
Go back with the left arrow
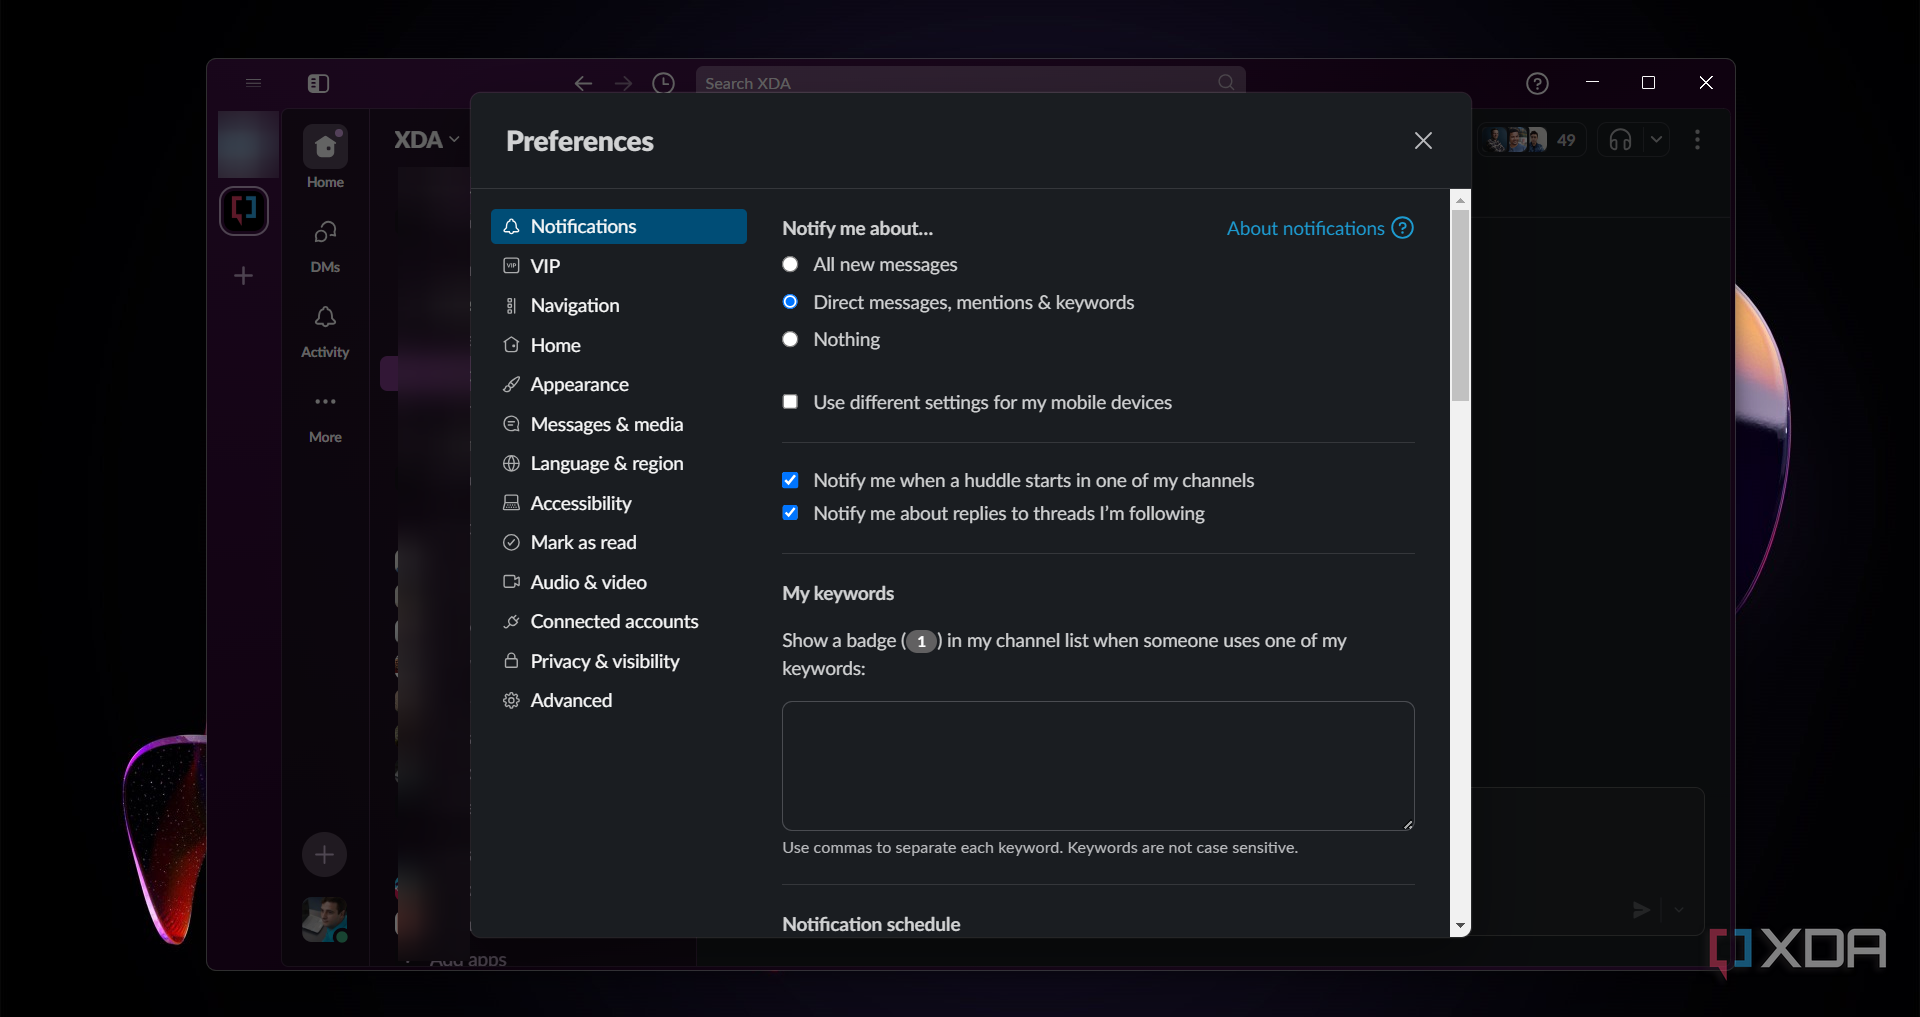pyautogui.click(x=583, y=83)
